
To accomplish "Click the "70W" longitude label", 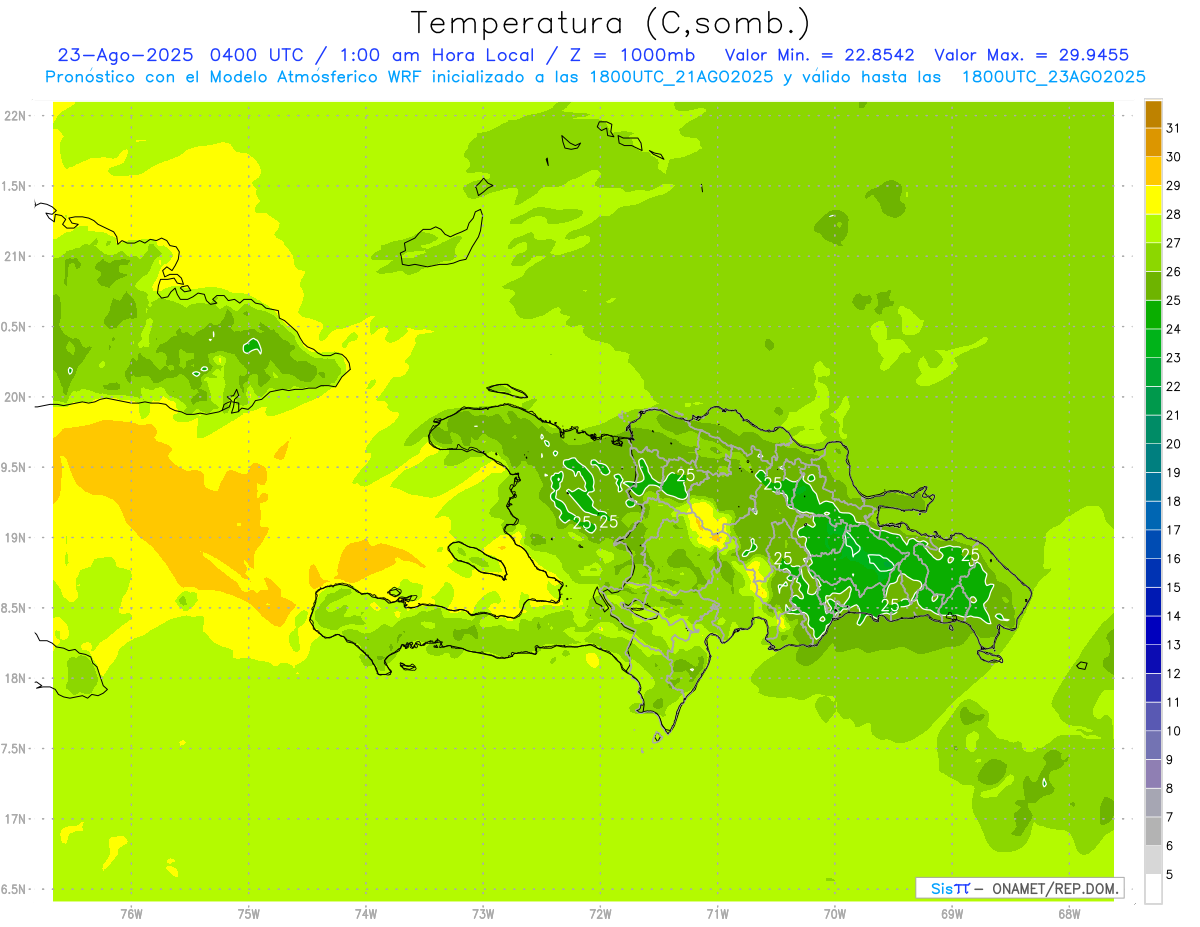I will click(x=835, y=913).
